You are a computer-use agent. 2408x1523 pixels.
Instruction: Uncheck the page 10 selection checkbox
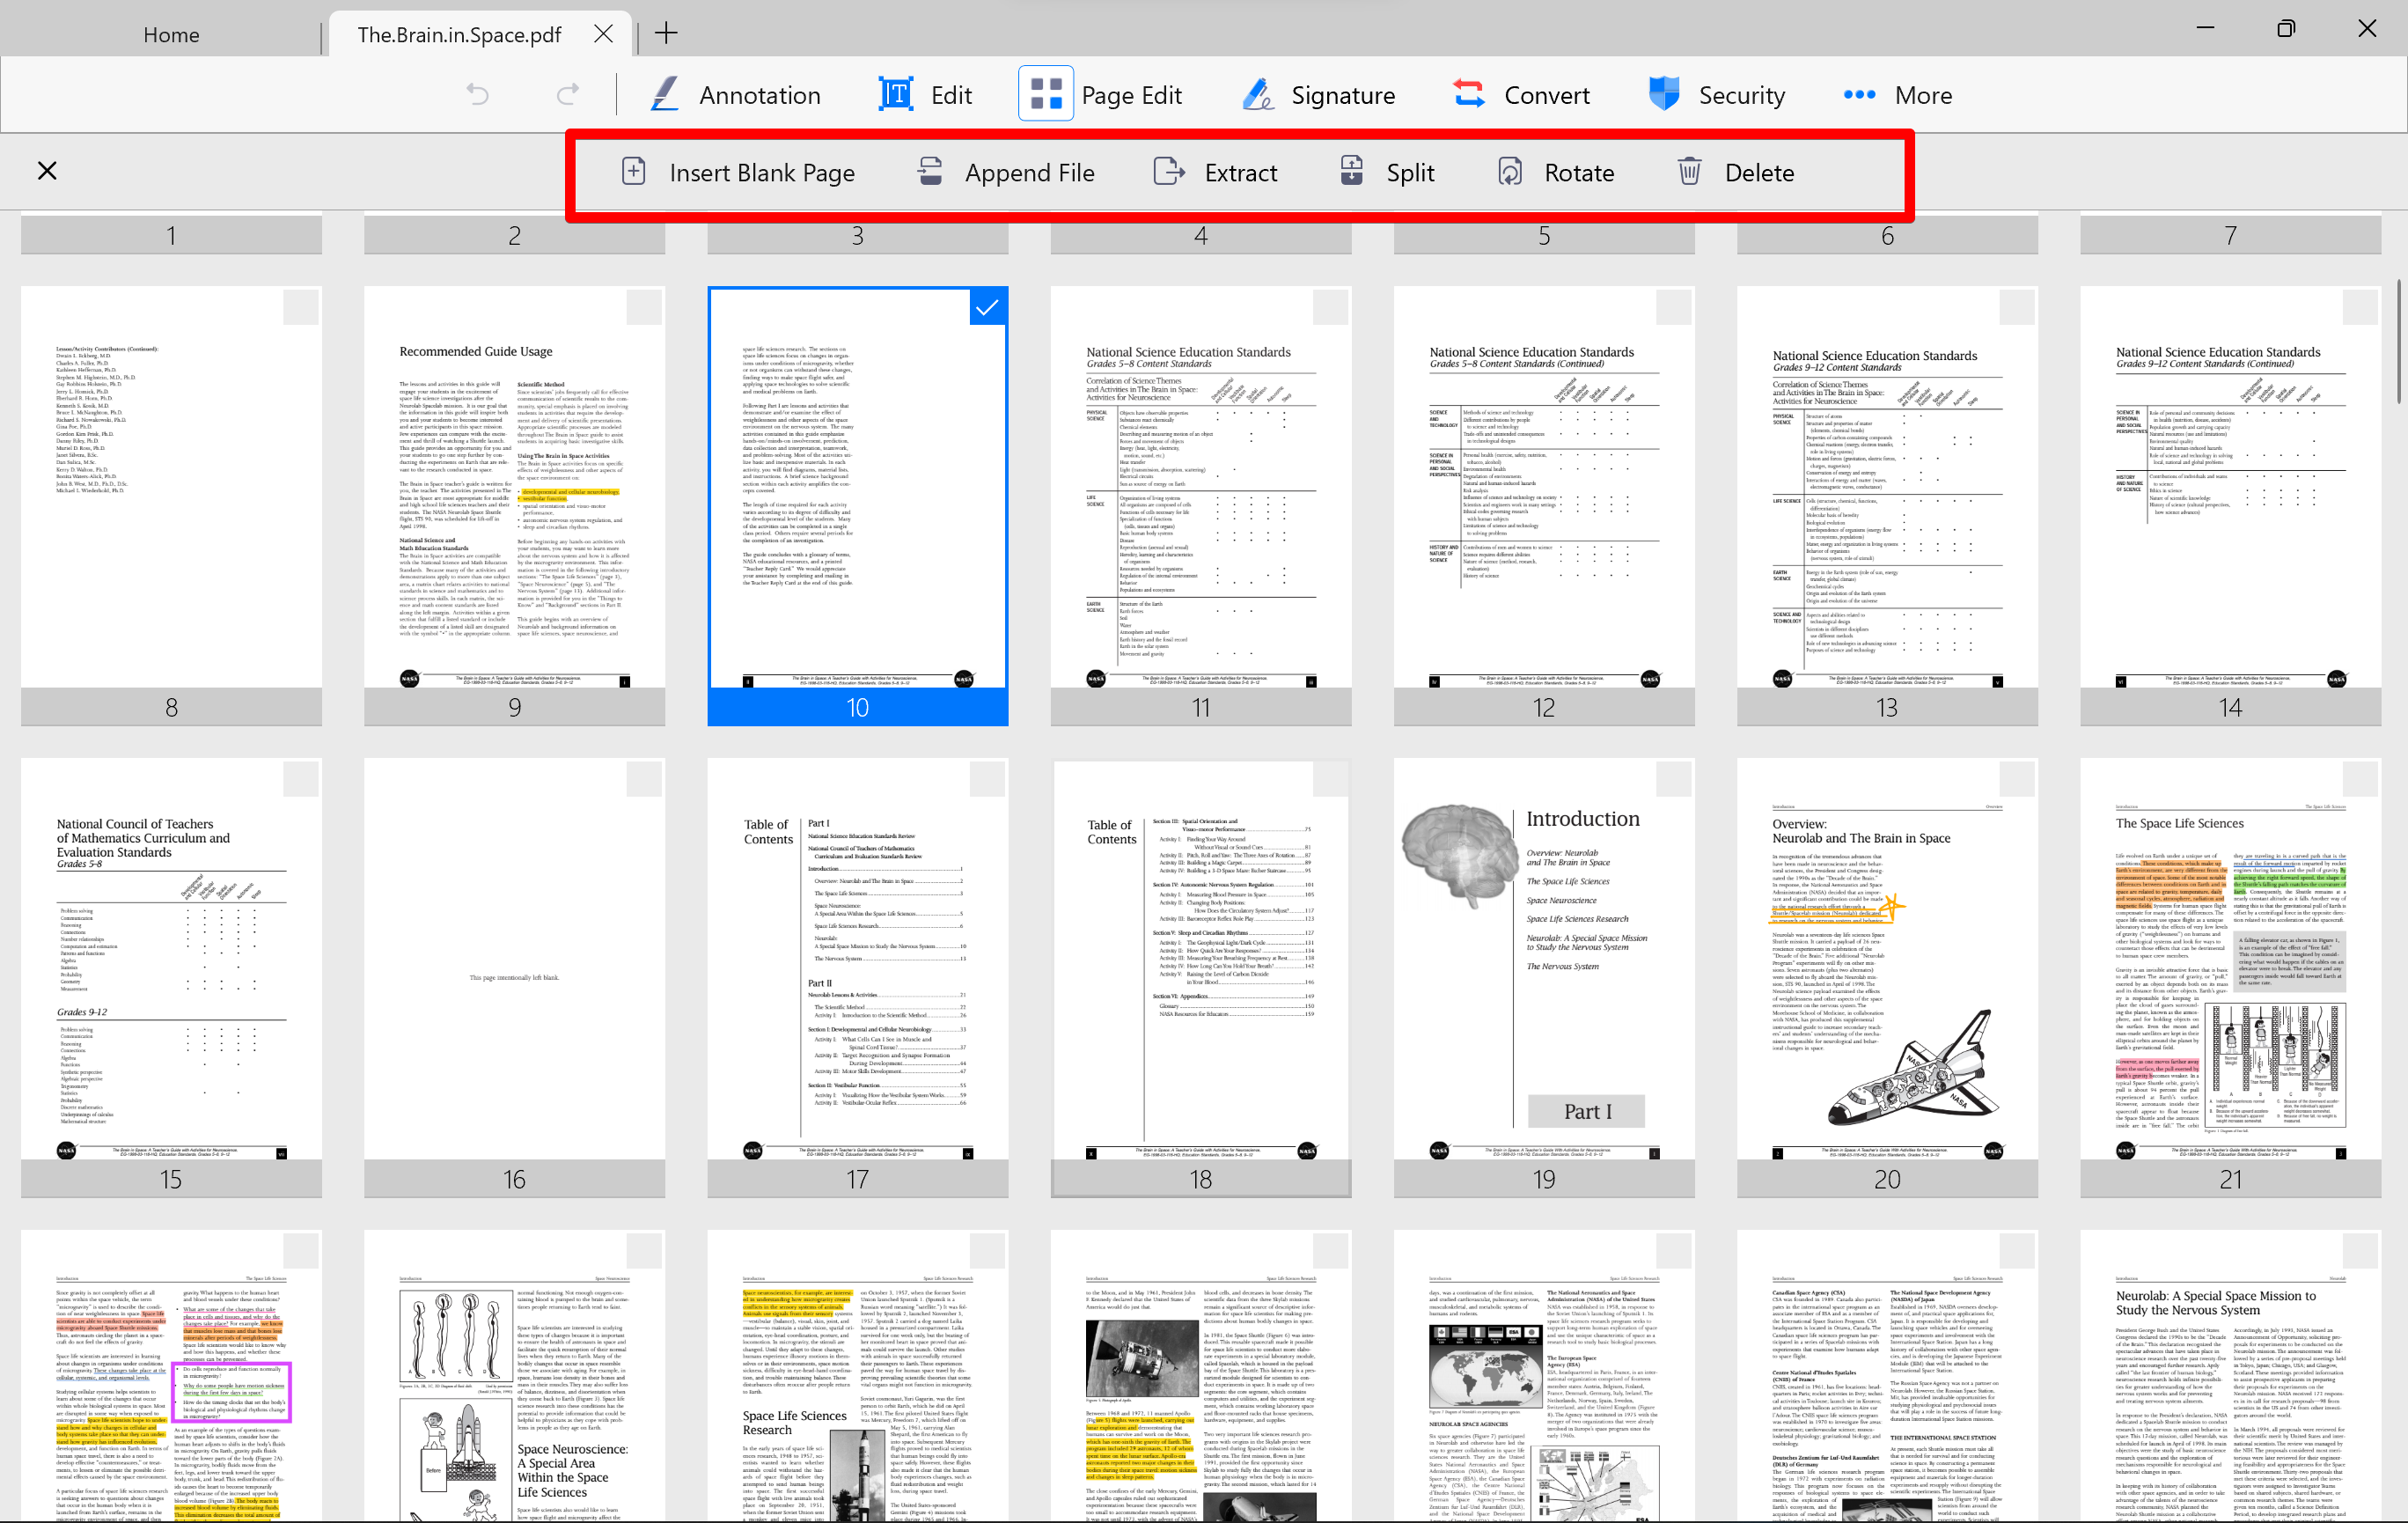[987, 307]
